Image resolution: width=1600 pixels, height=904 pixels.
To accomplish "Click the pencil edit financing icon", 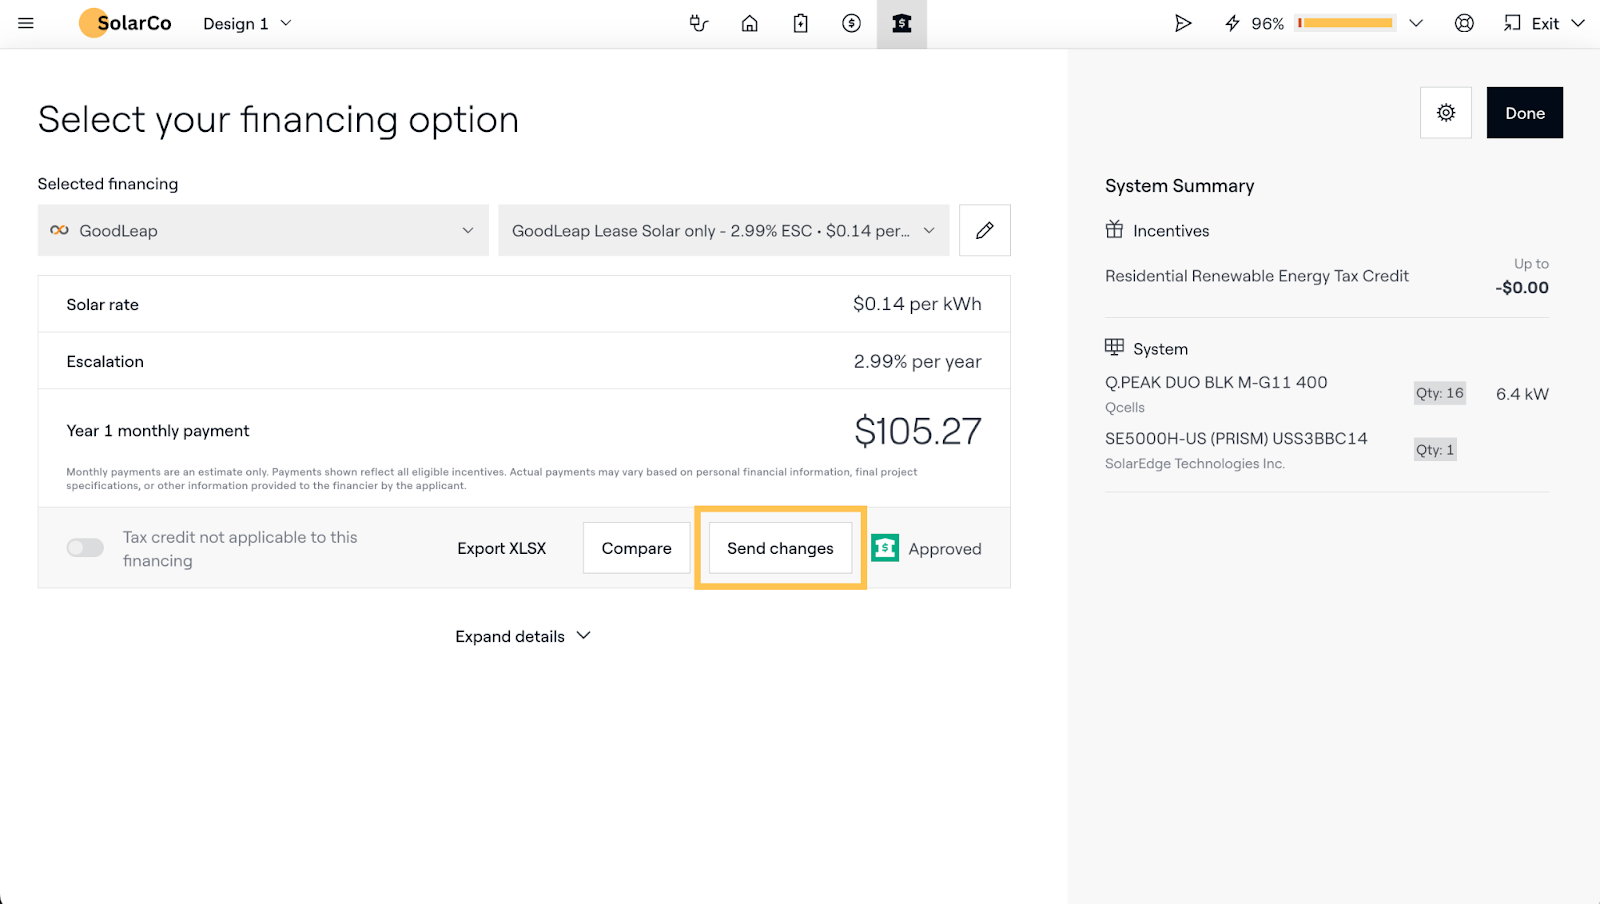I will click(x=984, y=230).
